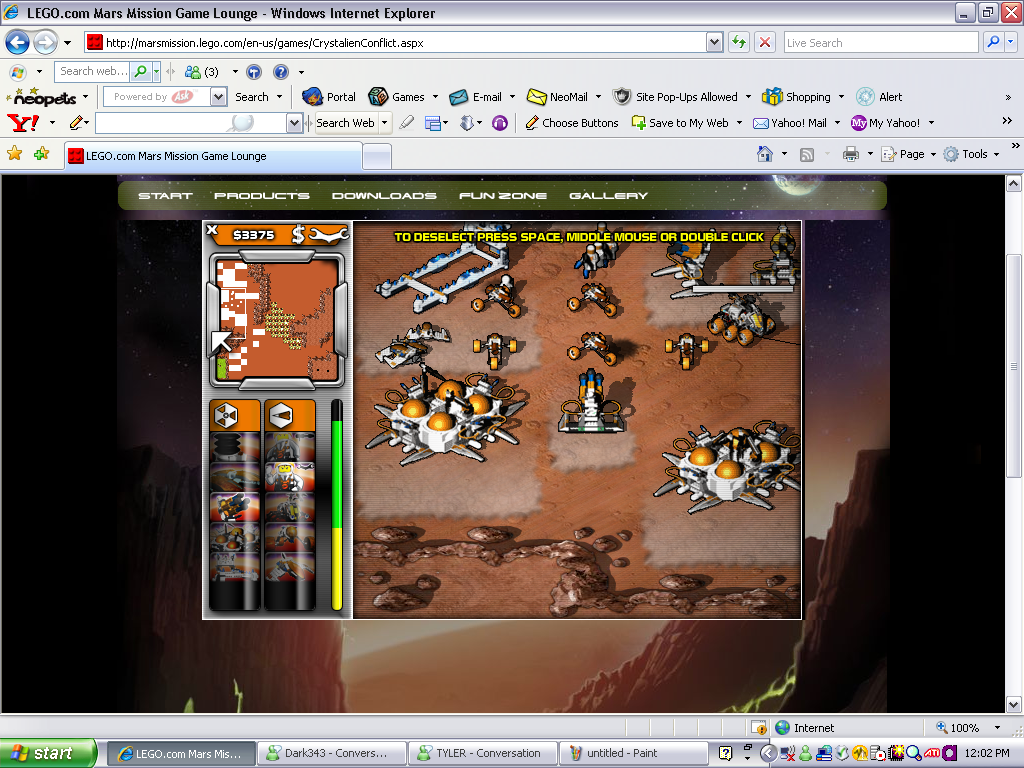Click the minimap bottom scroll tab
1024x768 pixels.
277,383
